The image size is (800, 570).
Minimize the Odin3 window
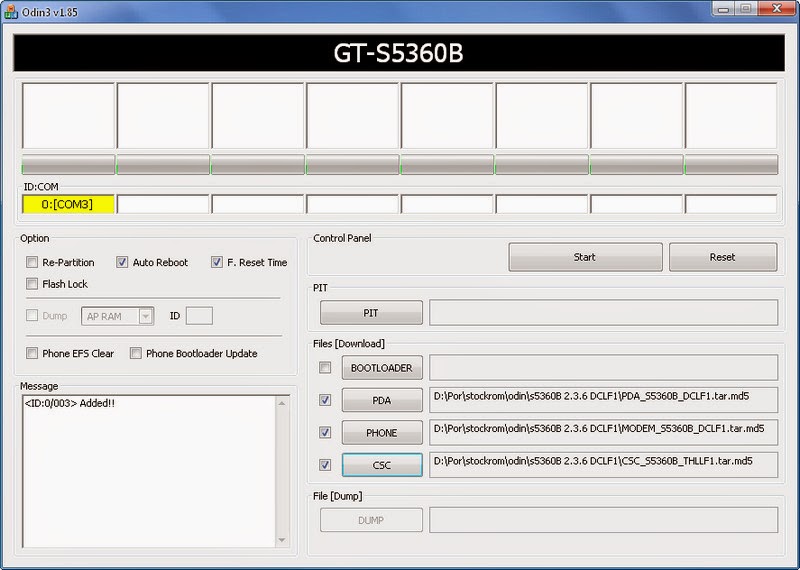(724, 9)
